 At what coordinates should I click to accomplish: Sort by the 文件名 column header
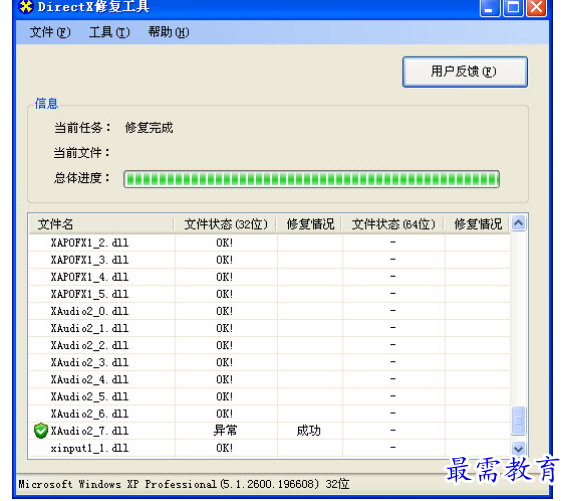coord(101,224)
